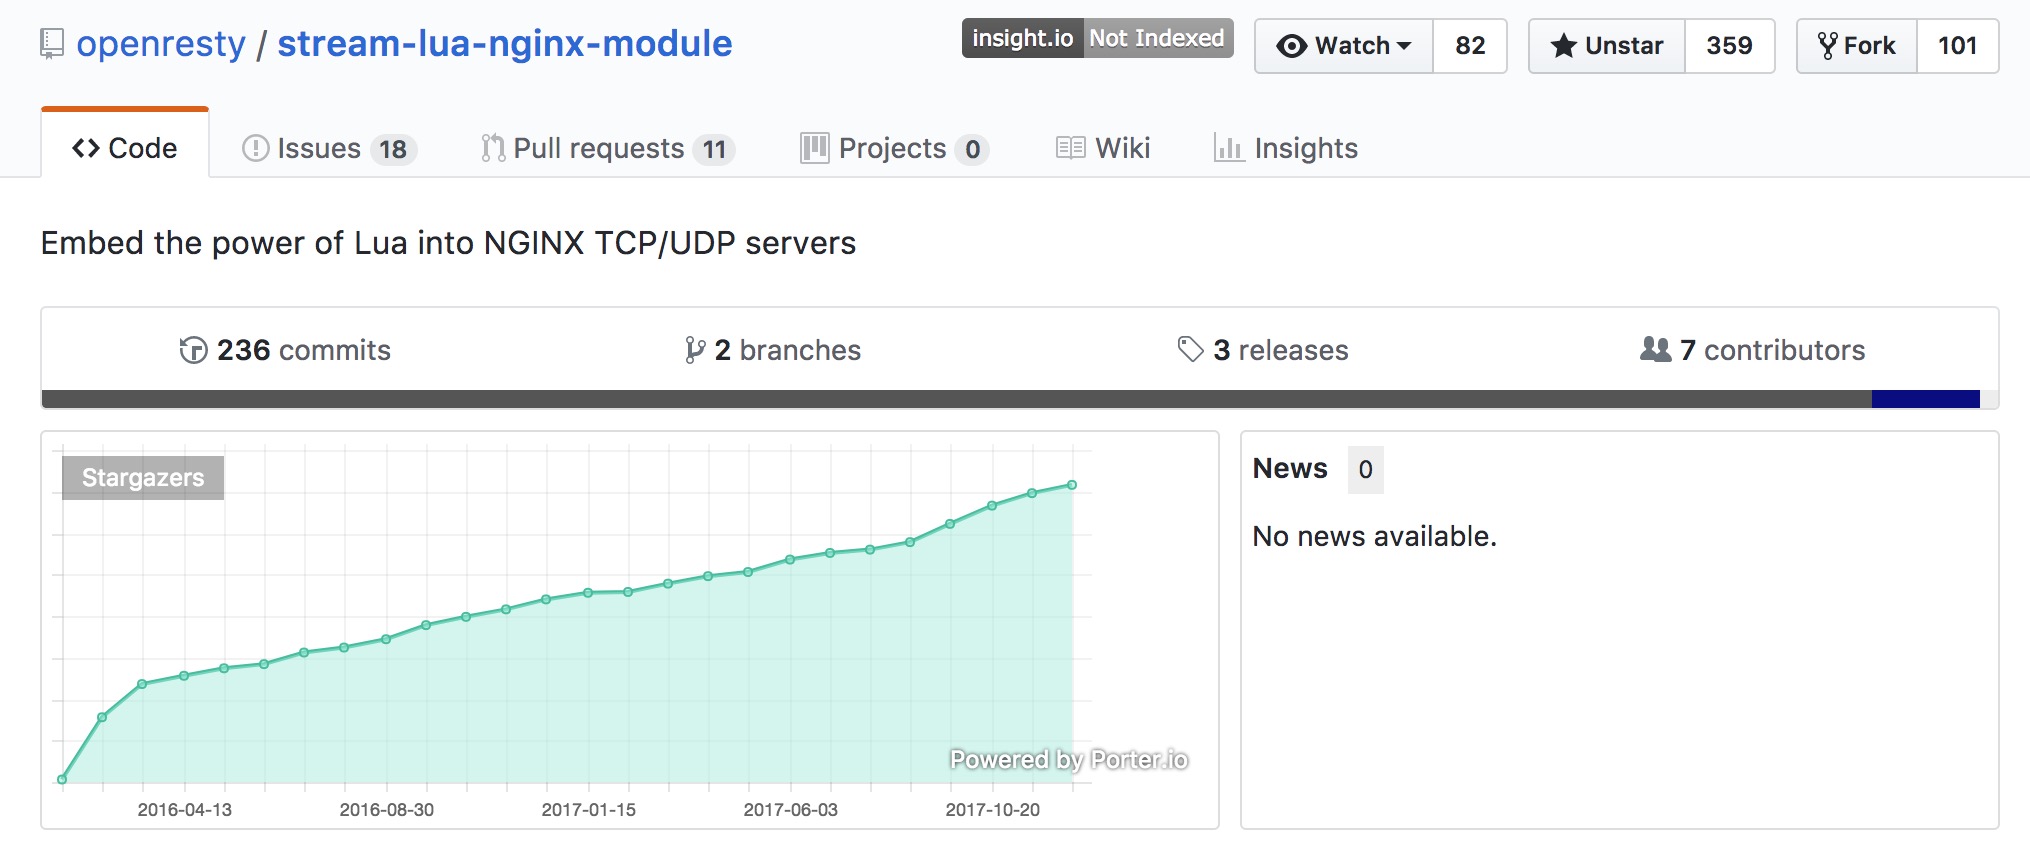View the 82 watchers count
Image resolution: width=2030 pixels, height=846 pixels.
[1470, 46]
